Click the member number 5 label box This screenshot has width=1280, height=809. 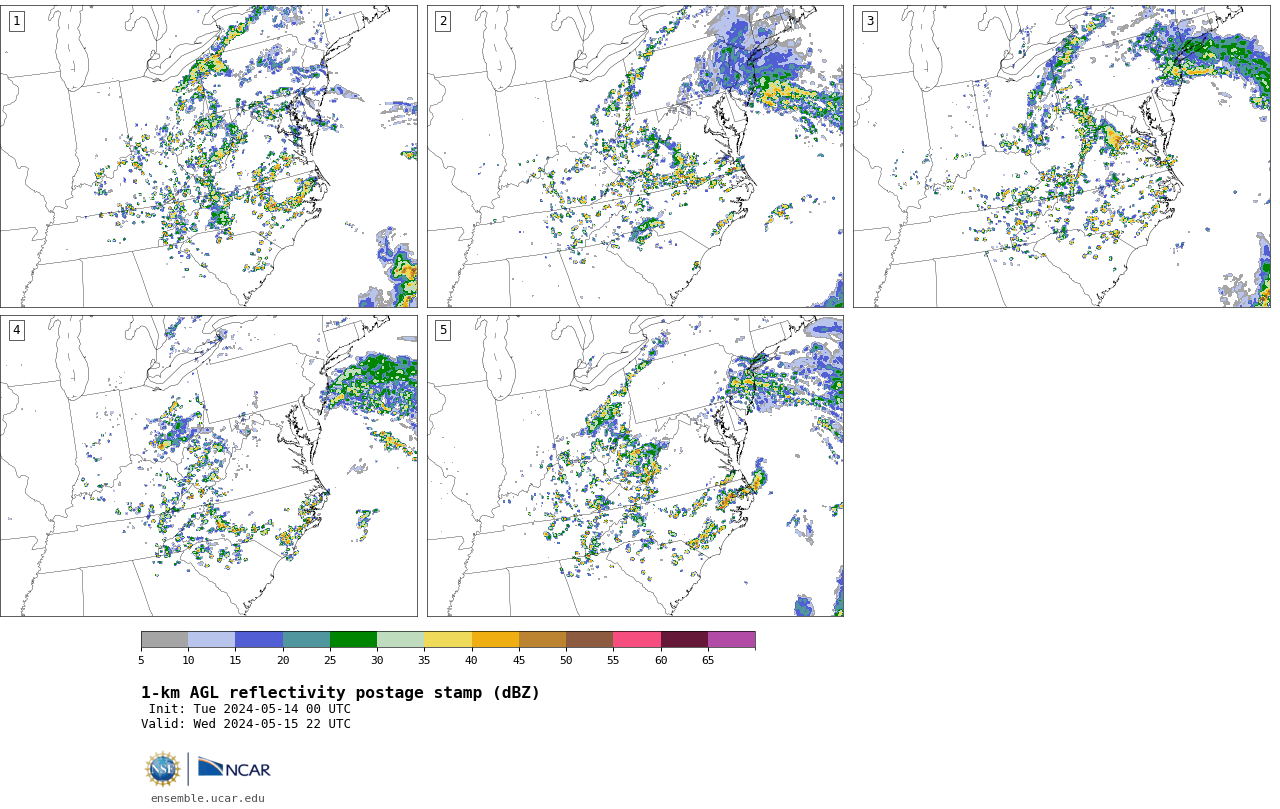coord(443,330)
